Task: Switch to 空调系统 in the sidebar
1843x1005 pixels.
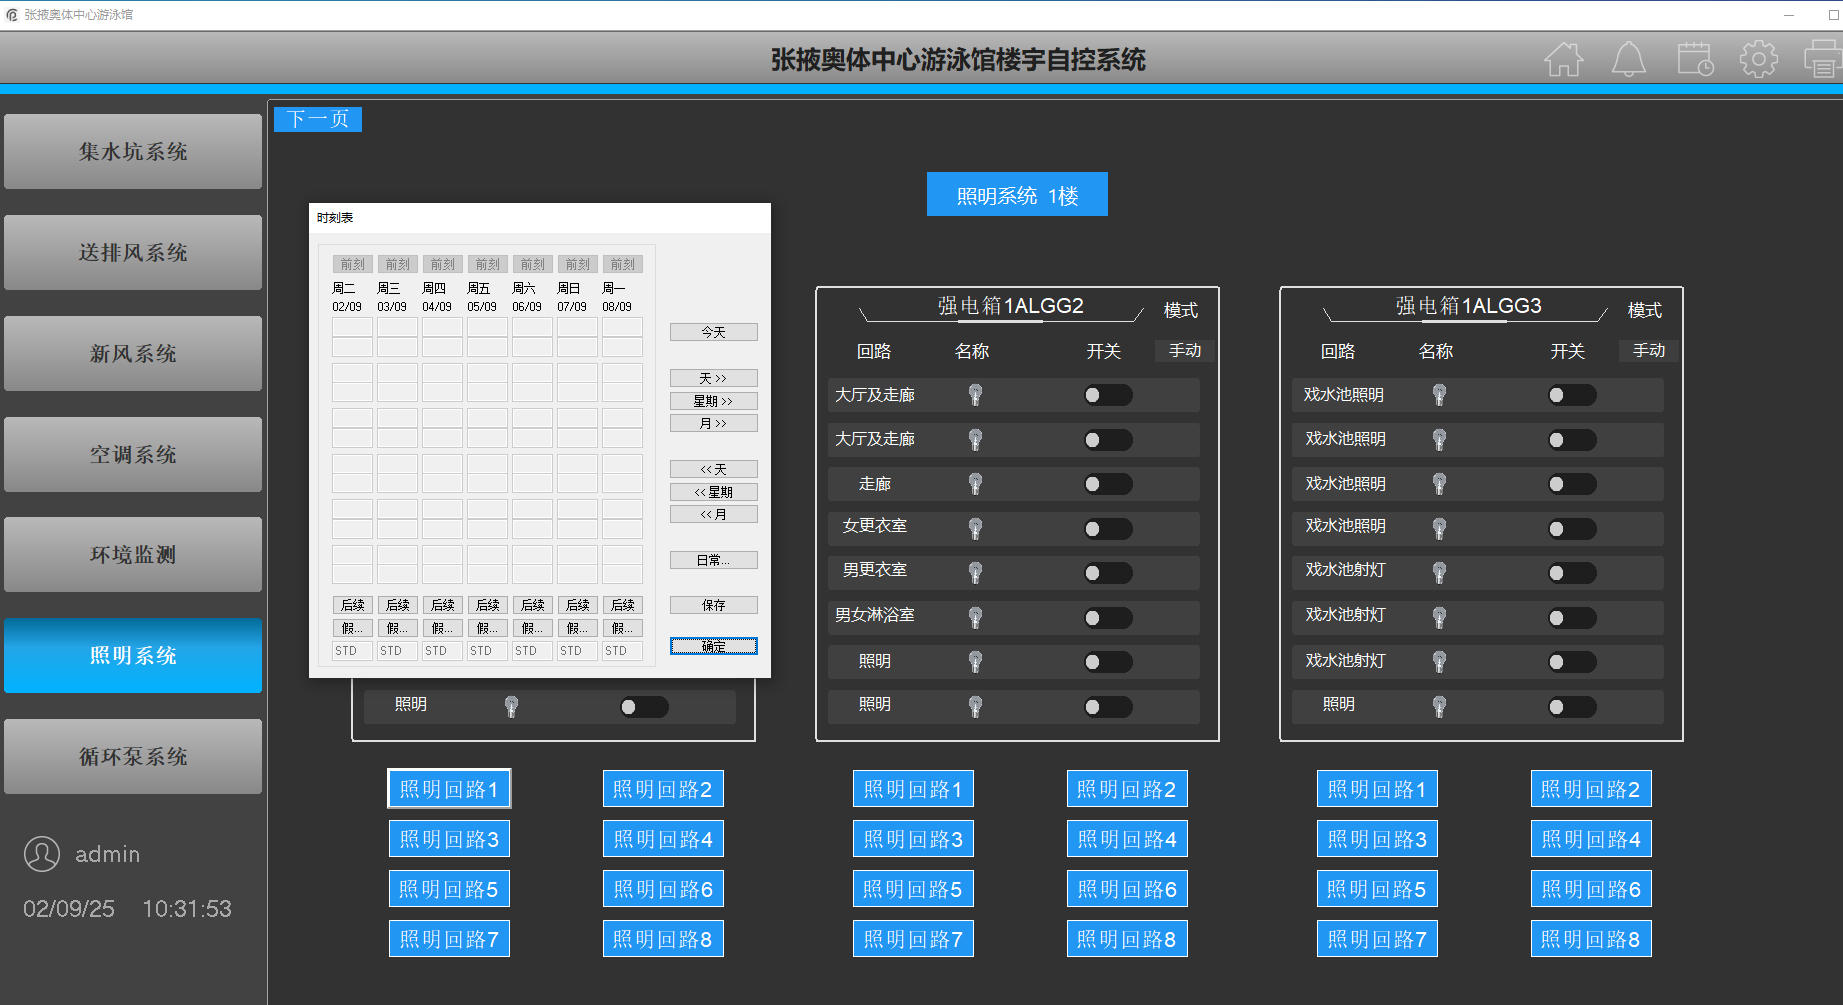Action: (133, 454)
